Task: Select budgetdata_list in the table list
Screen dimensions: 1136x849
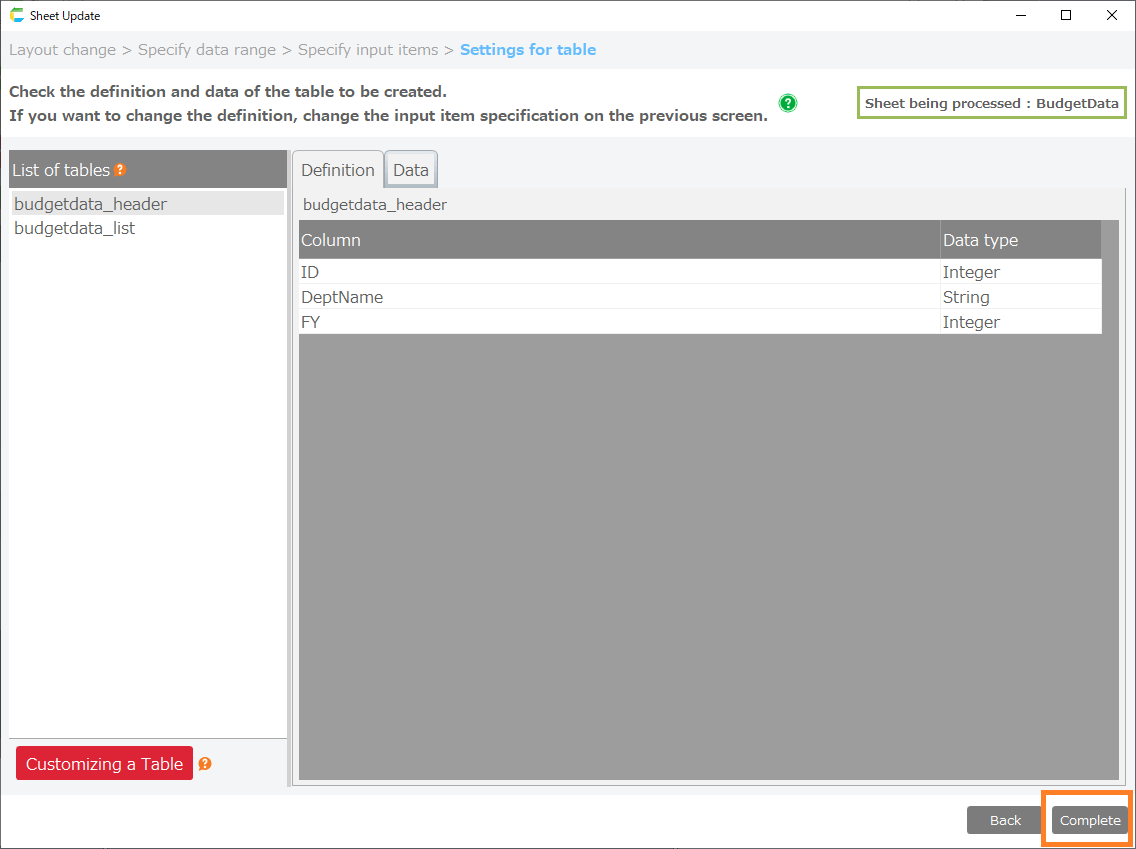Action: (x=75, y=228)
